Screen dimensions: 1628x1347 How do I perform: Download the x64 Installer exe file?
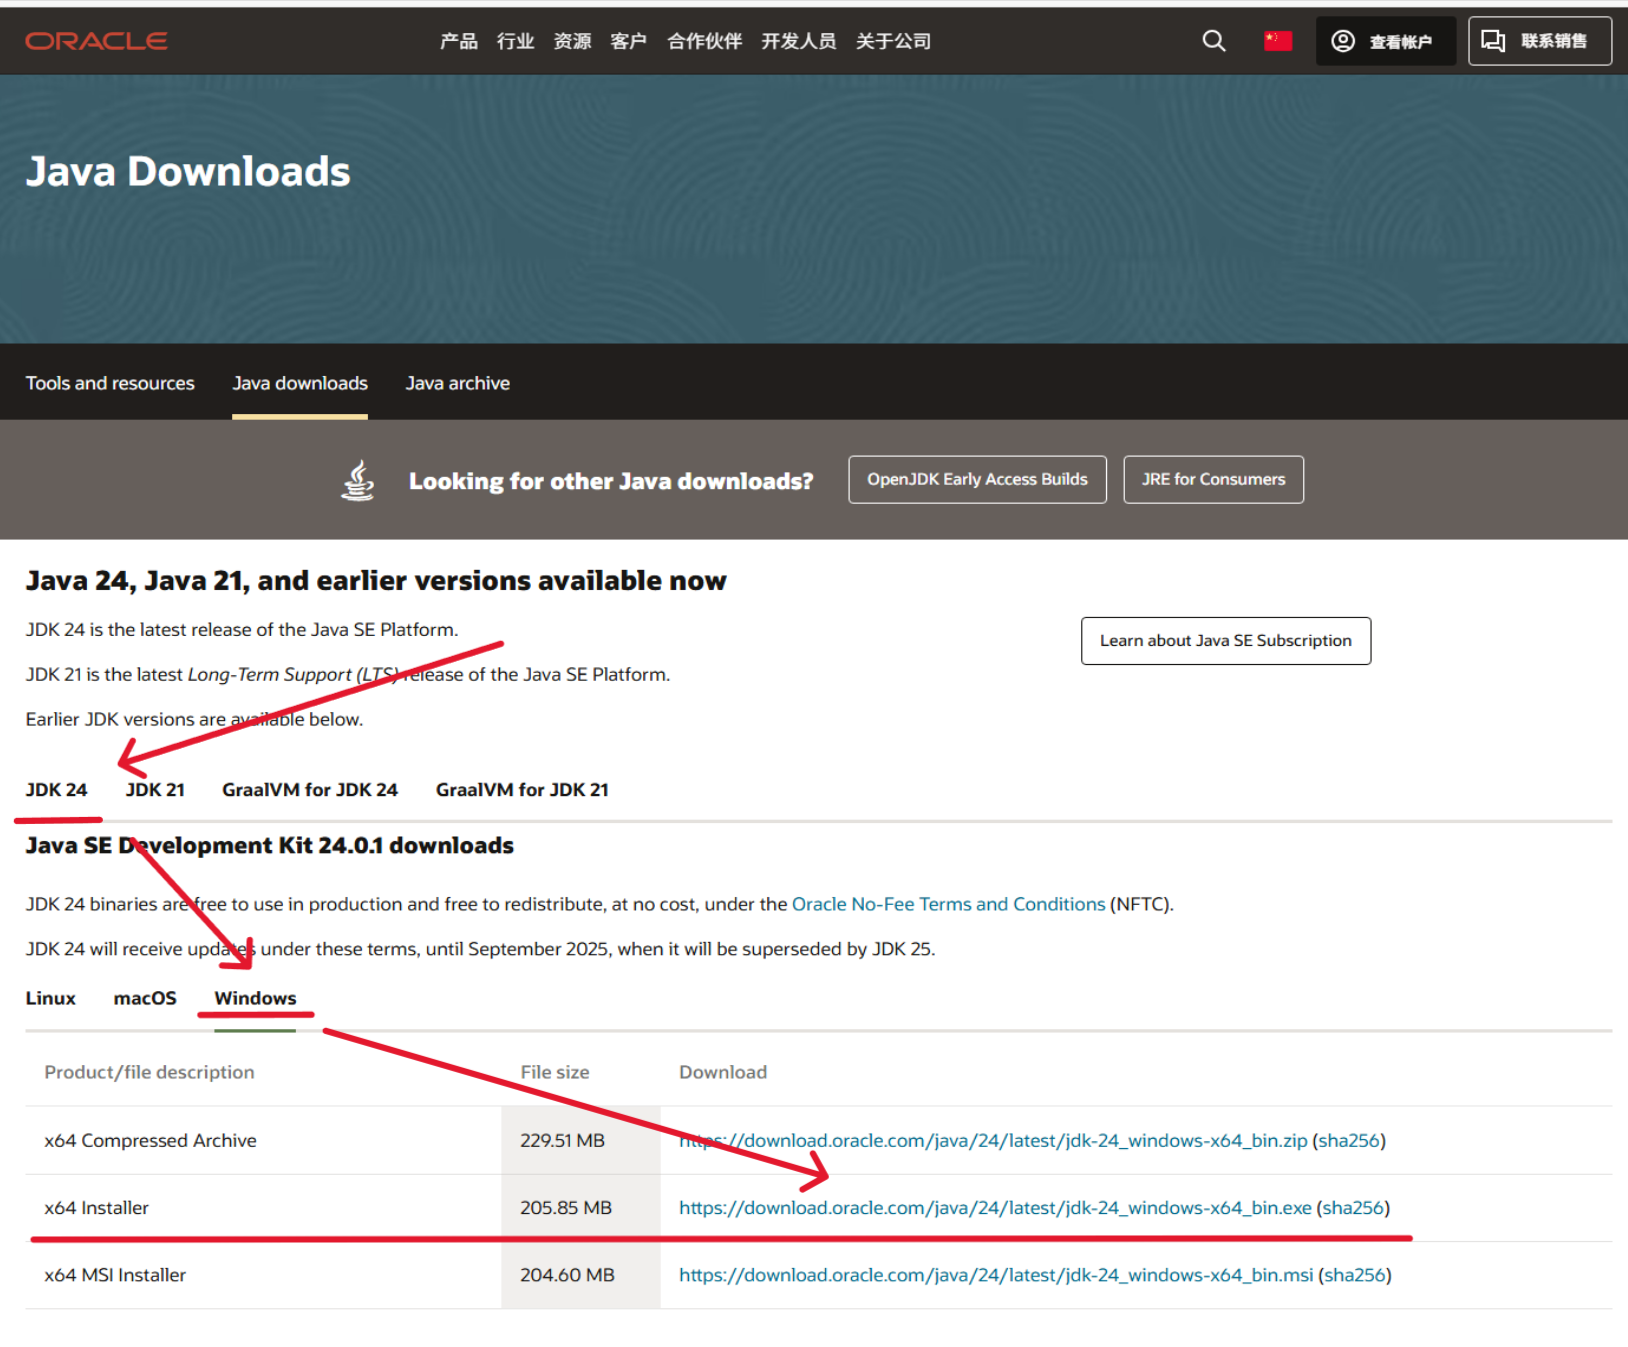(x=994, y=1207)
